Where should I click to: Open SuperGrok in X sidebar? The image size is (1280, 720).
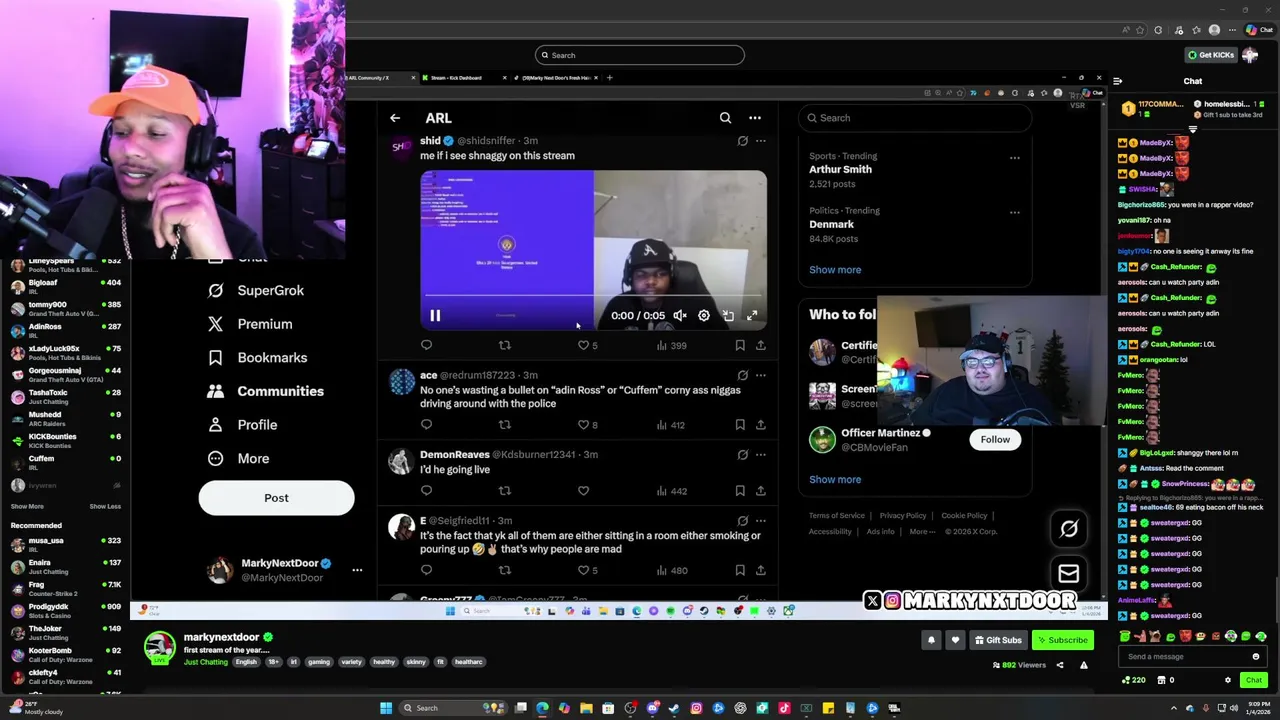point(256,290)
